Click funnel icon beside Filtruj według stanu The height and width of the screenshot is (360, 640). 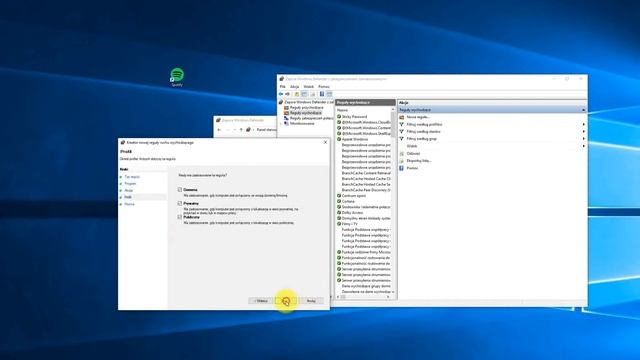[402, 131]
